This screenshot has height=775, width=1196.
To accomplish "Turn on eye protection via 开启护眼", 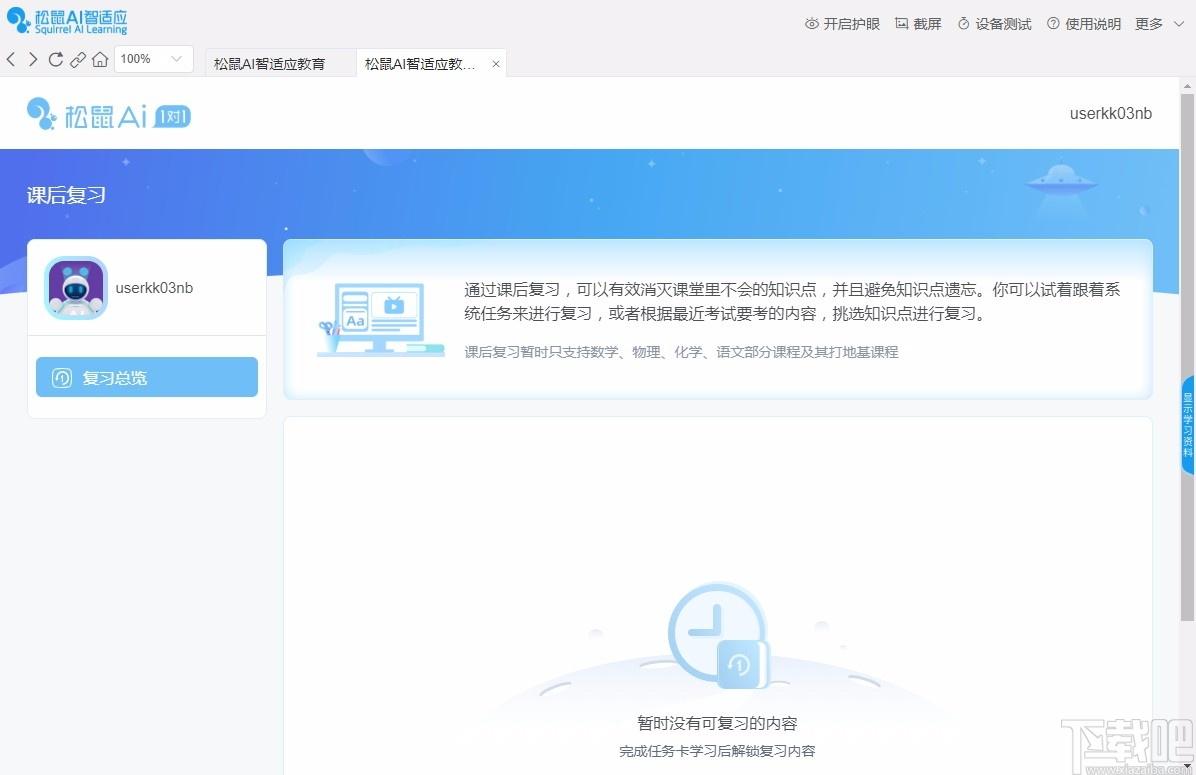I will pyautogui.click(x=842, y=24).
